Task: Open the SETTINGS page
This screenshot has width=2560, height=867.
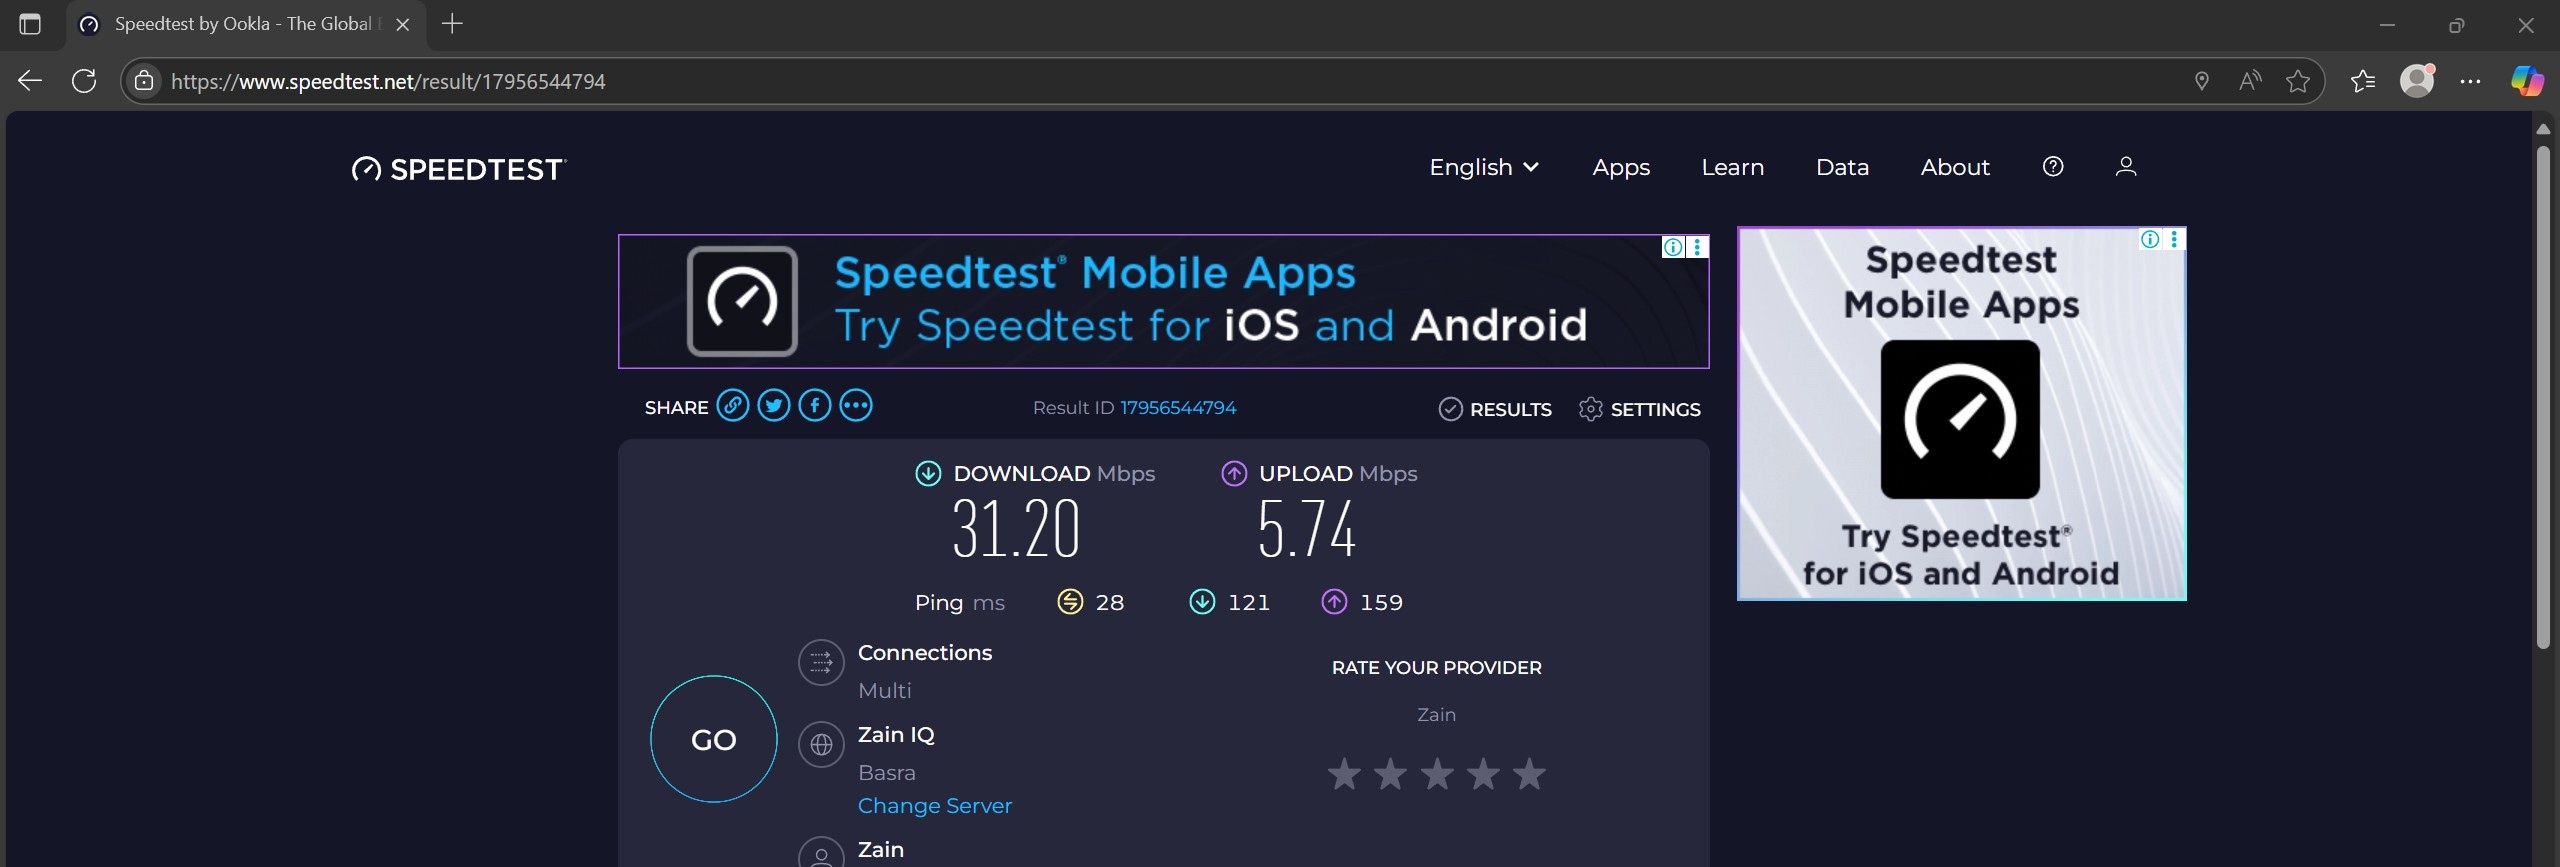Action: 1639,409
